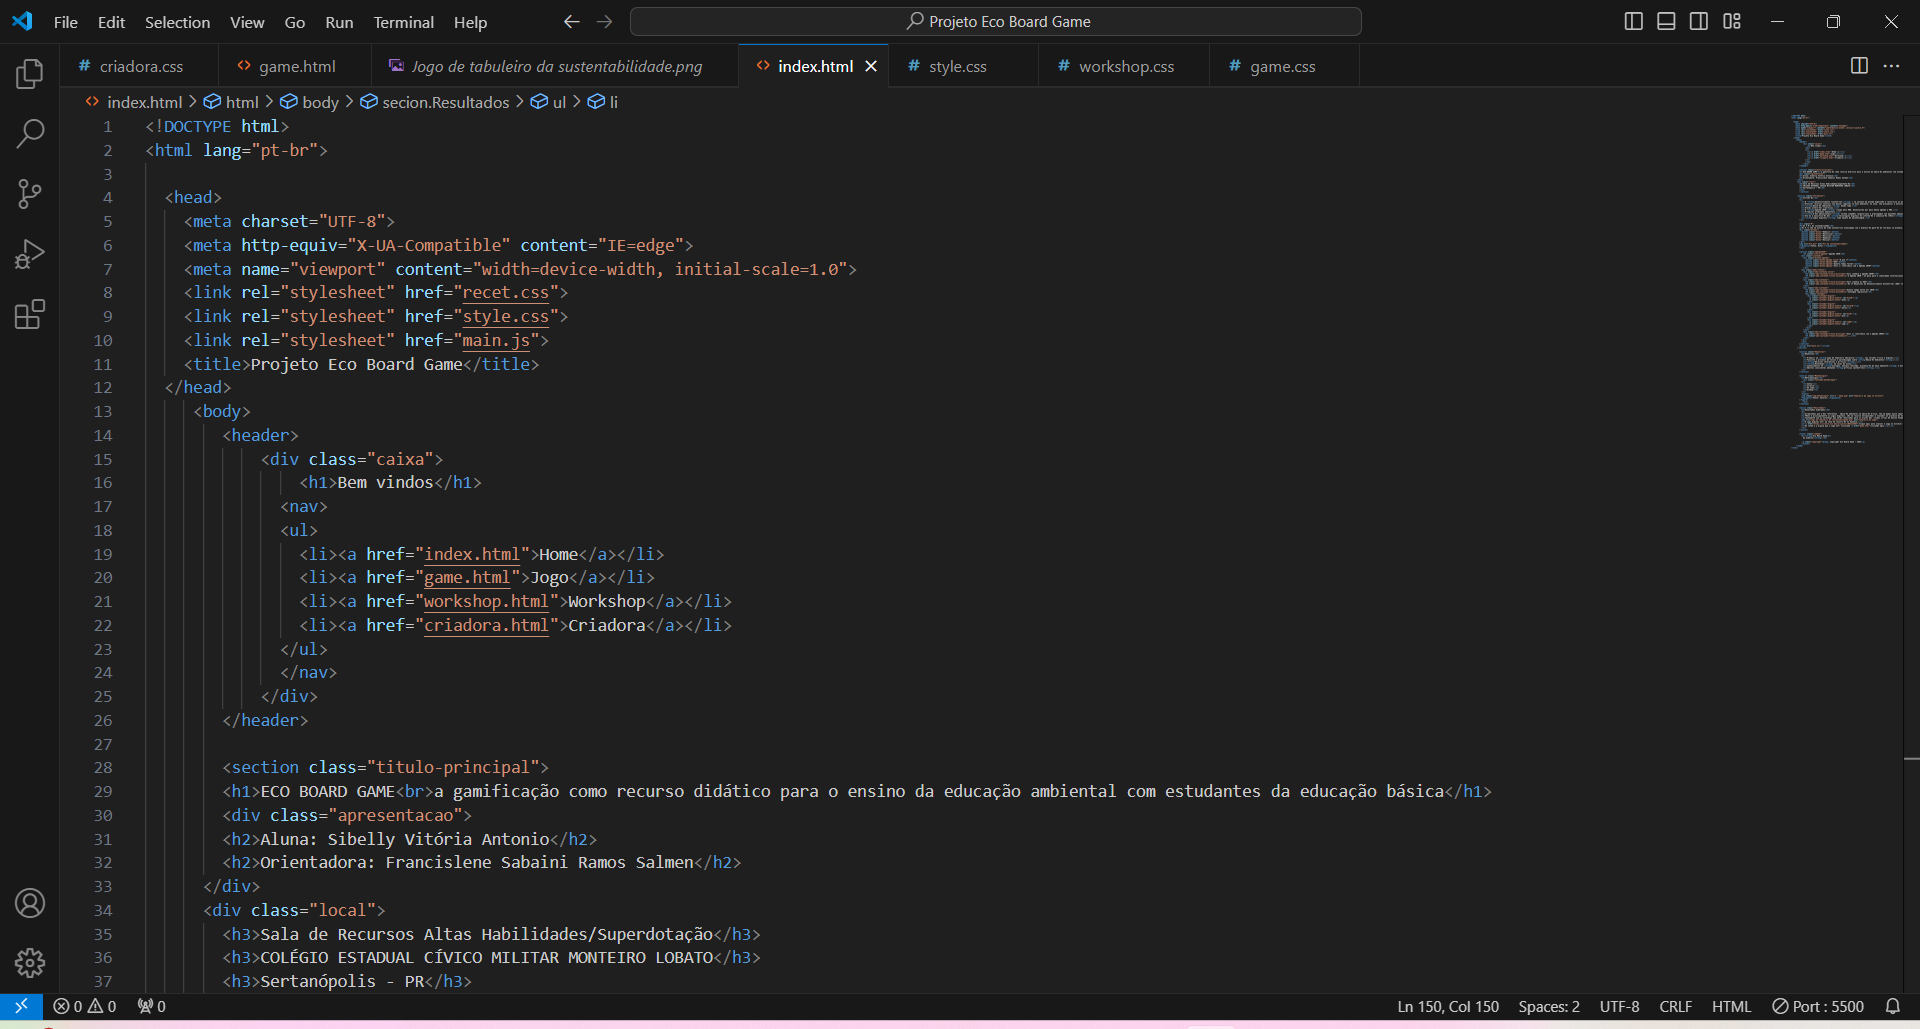Show errors and warnings problems indicator

point(84,1006)
